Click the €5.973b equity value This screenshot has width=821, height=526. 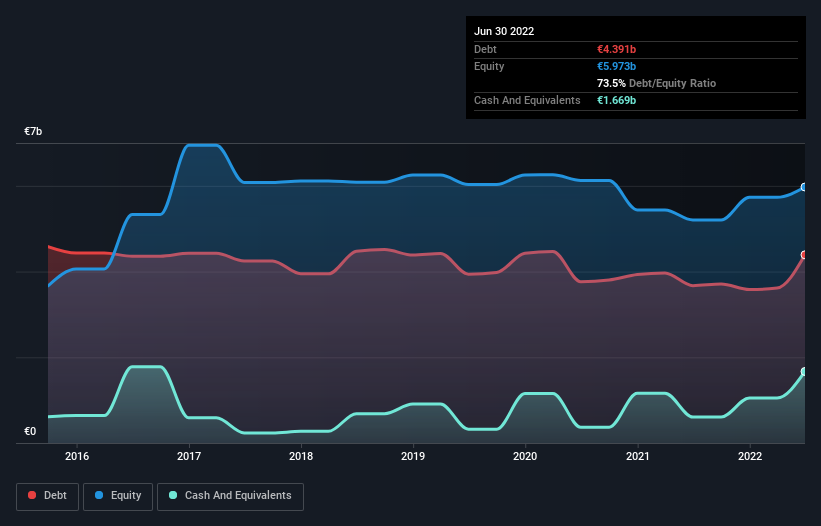click(x=616, y=66)
